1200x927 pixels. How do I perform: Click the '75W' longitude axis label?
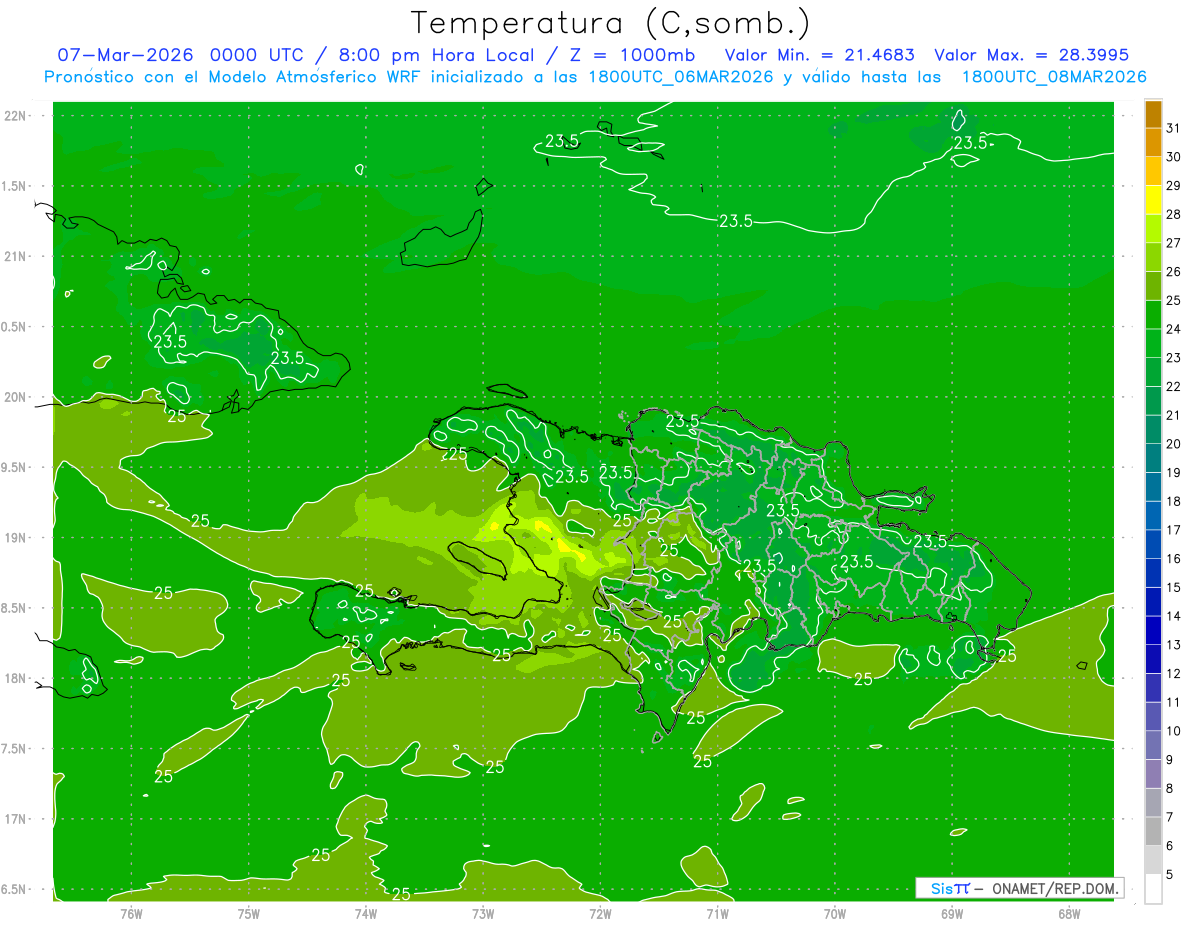[x=249, y=913]
